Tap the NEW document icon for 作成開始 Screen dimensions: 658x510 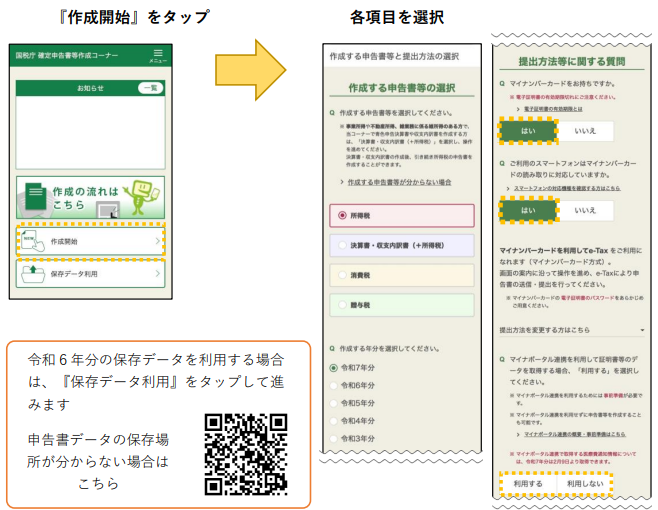click(33, 242)
